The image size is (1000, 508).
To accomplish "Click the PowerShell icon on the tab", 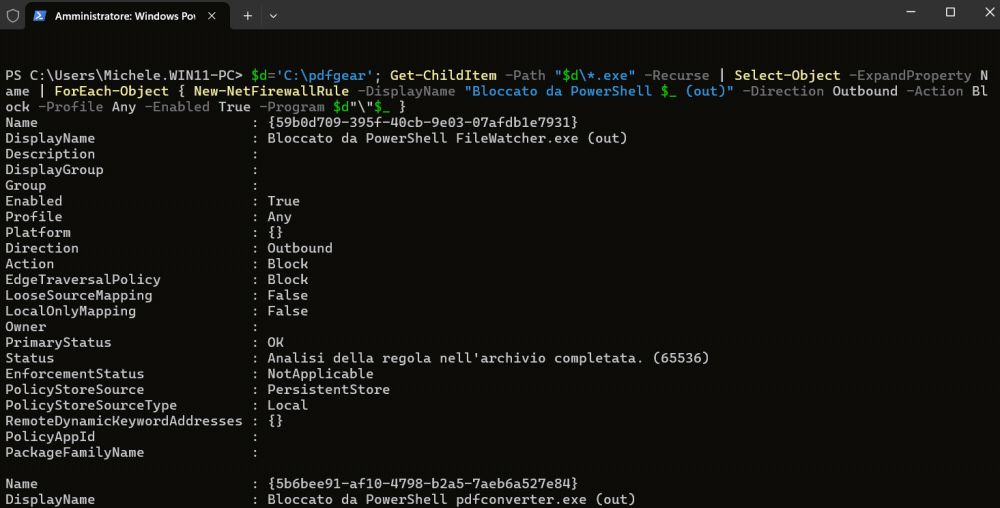I will coord(40,15).
